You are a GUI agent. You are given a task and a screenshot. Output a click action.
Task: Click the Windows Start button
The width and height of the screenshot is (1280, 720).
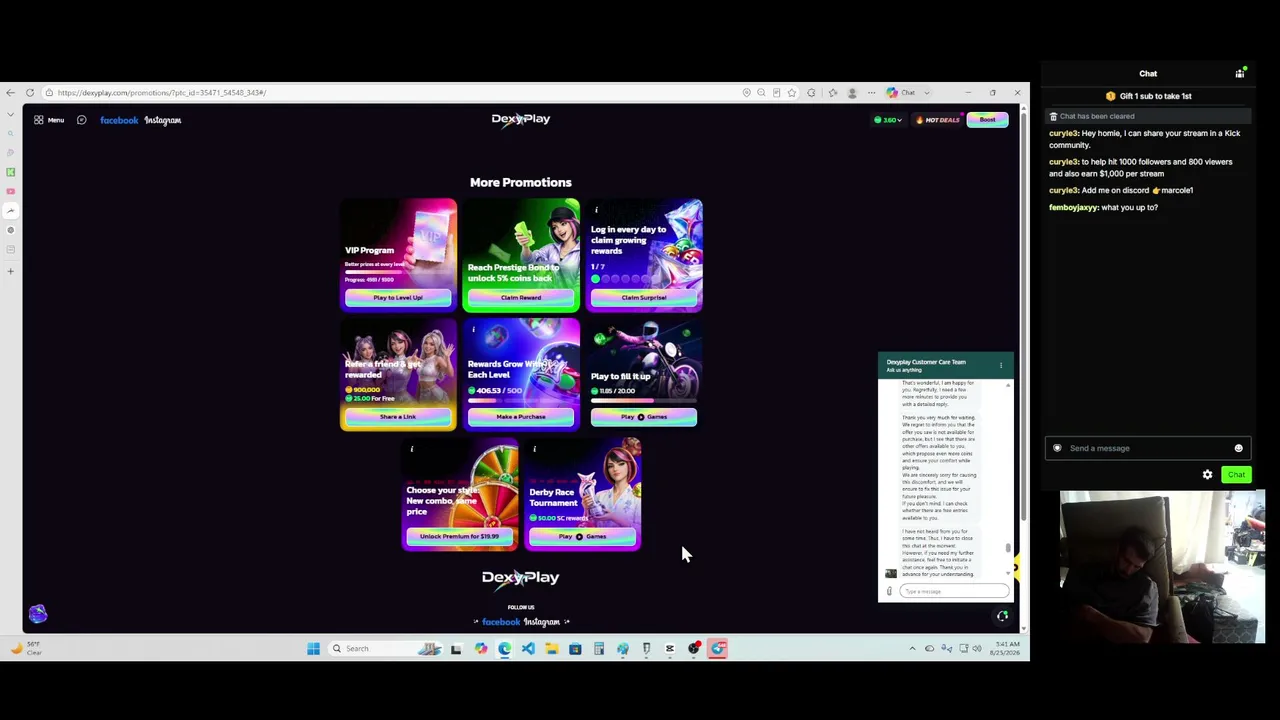[313, 649]
